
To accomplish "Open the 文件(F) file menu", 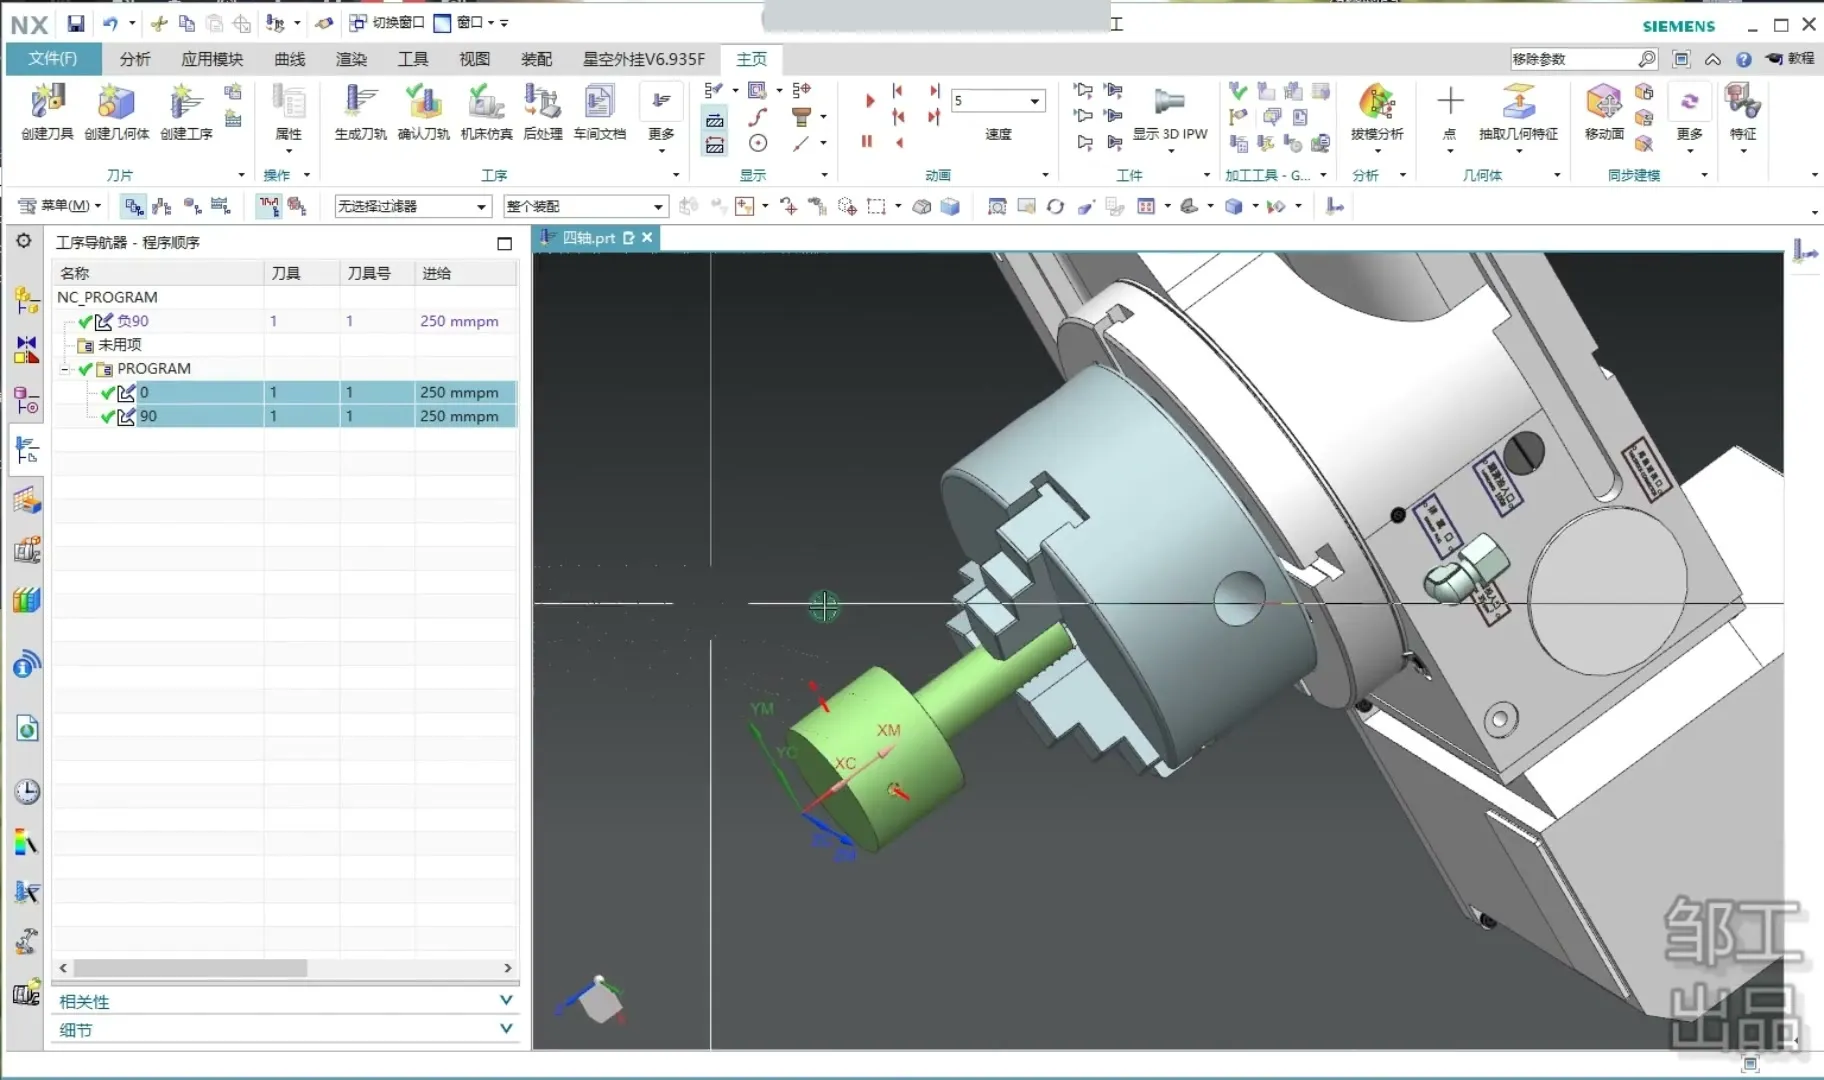I will [53, 59].
